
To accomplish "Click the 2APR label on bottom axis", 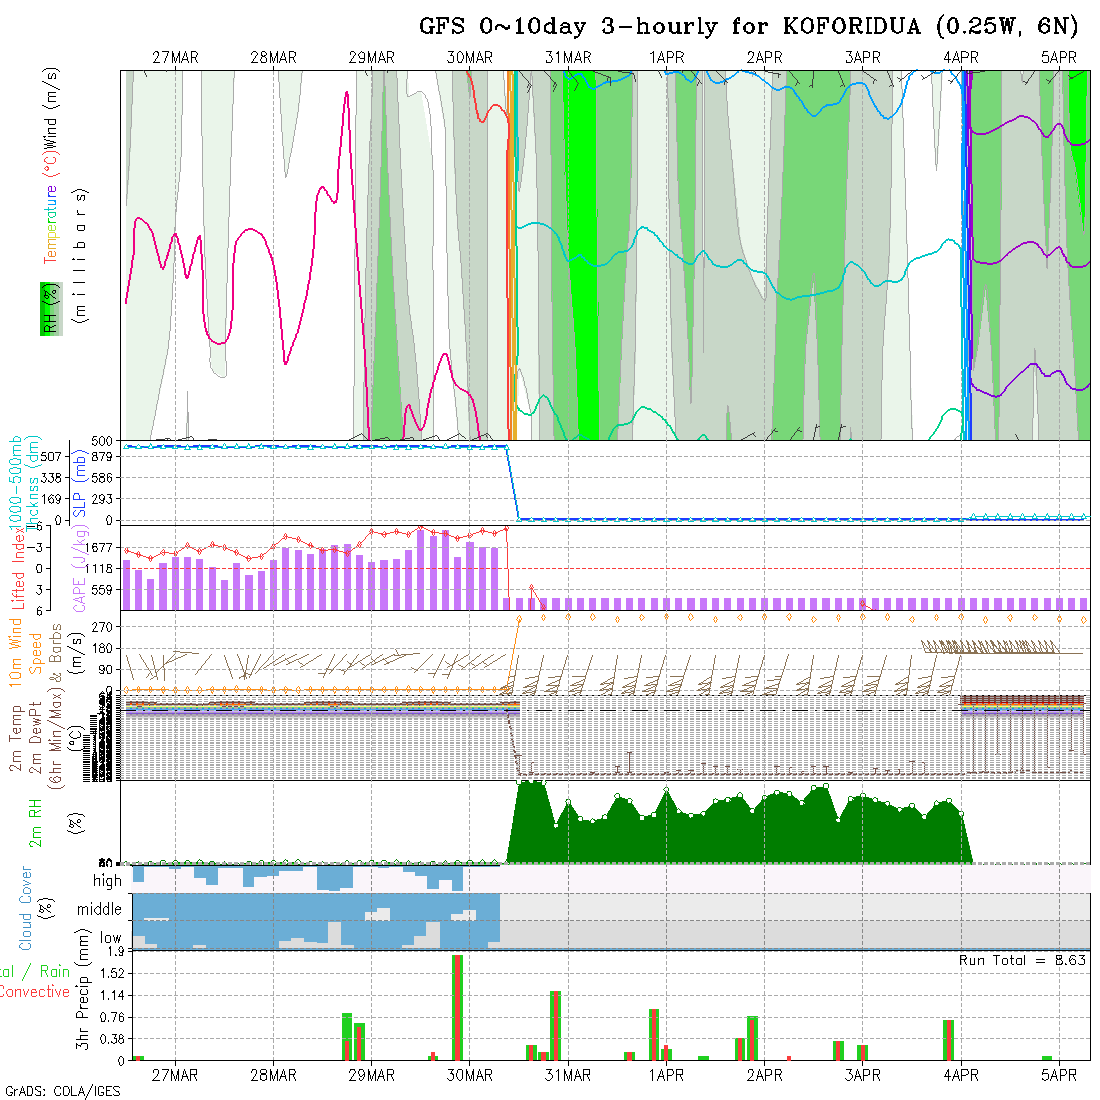I will point(764,1075).
